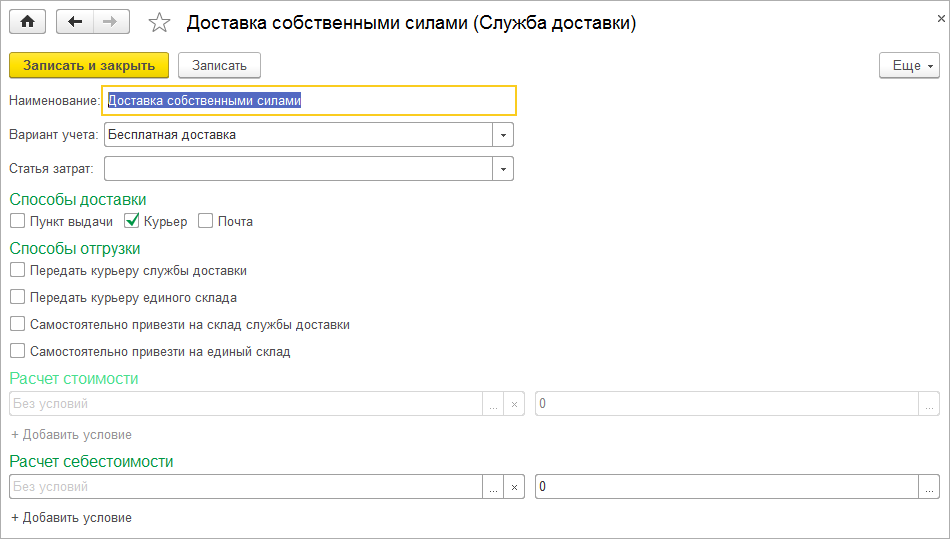Navigate forward with the right arrow
This screenshot has width=950, height=539.
pyautogui.click(x=110, y=21)
